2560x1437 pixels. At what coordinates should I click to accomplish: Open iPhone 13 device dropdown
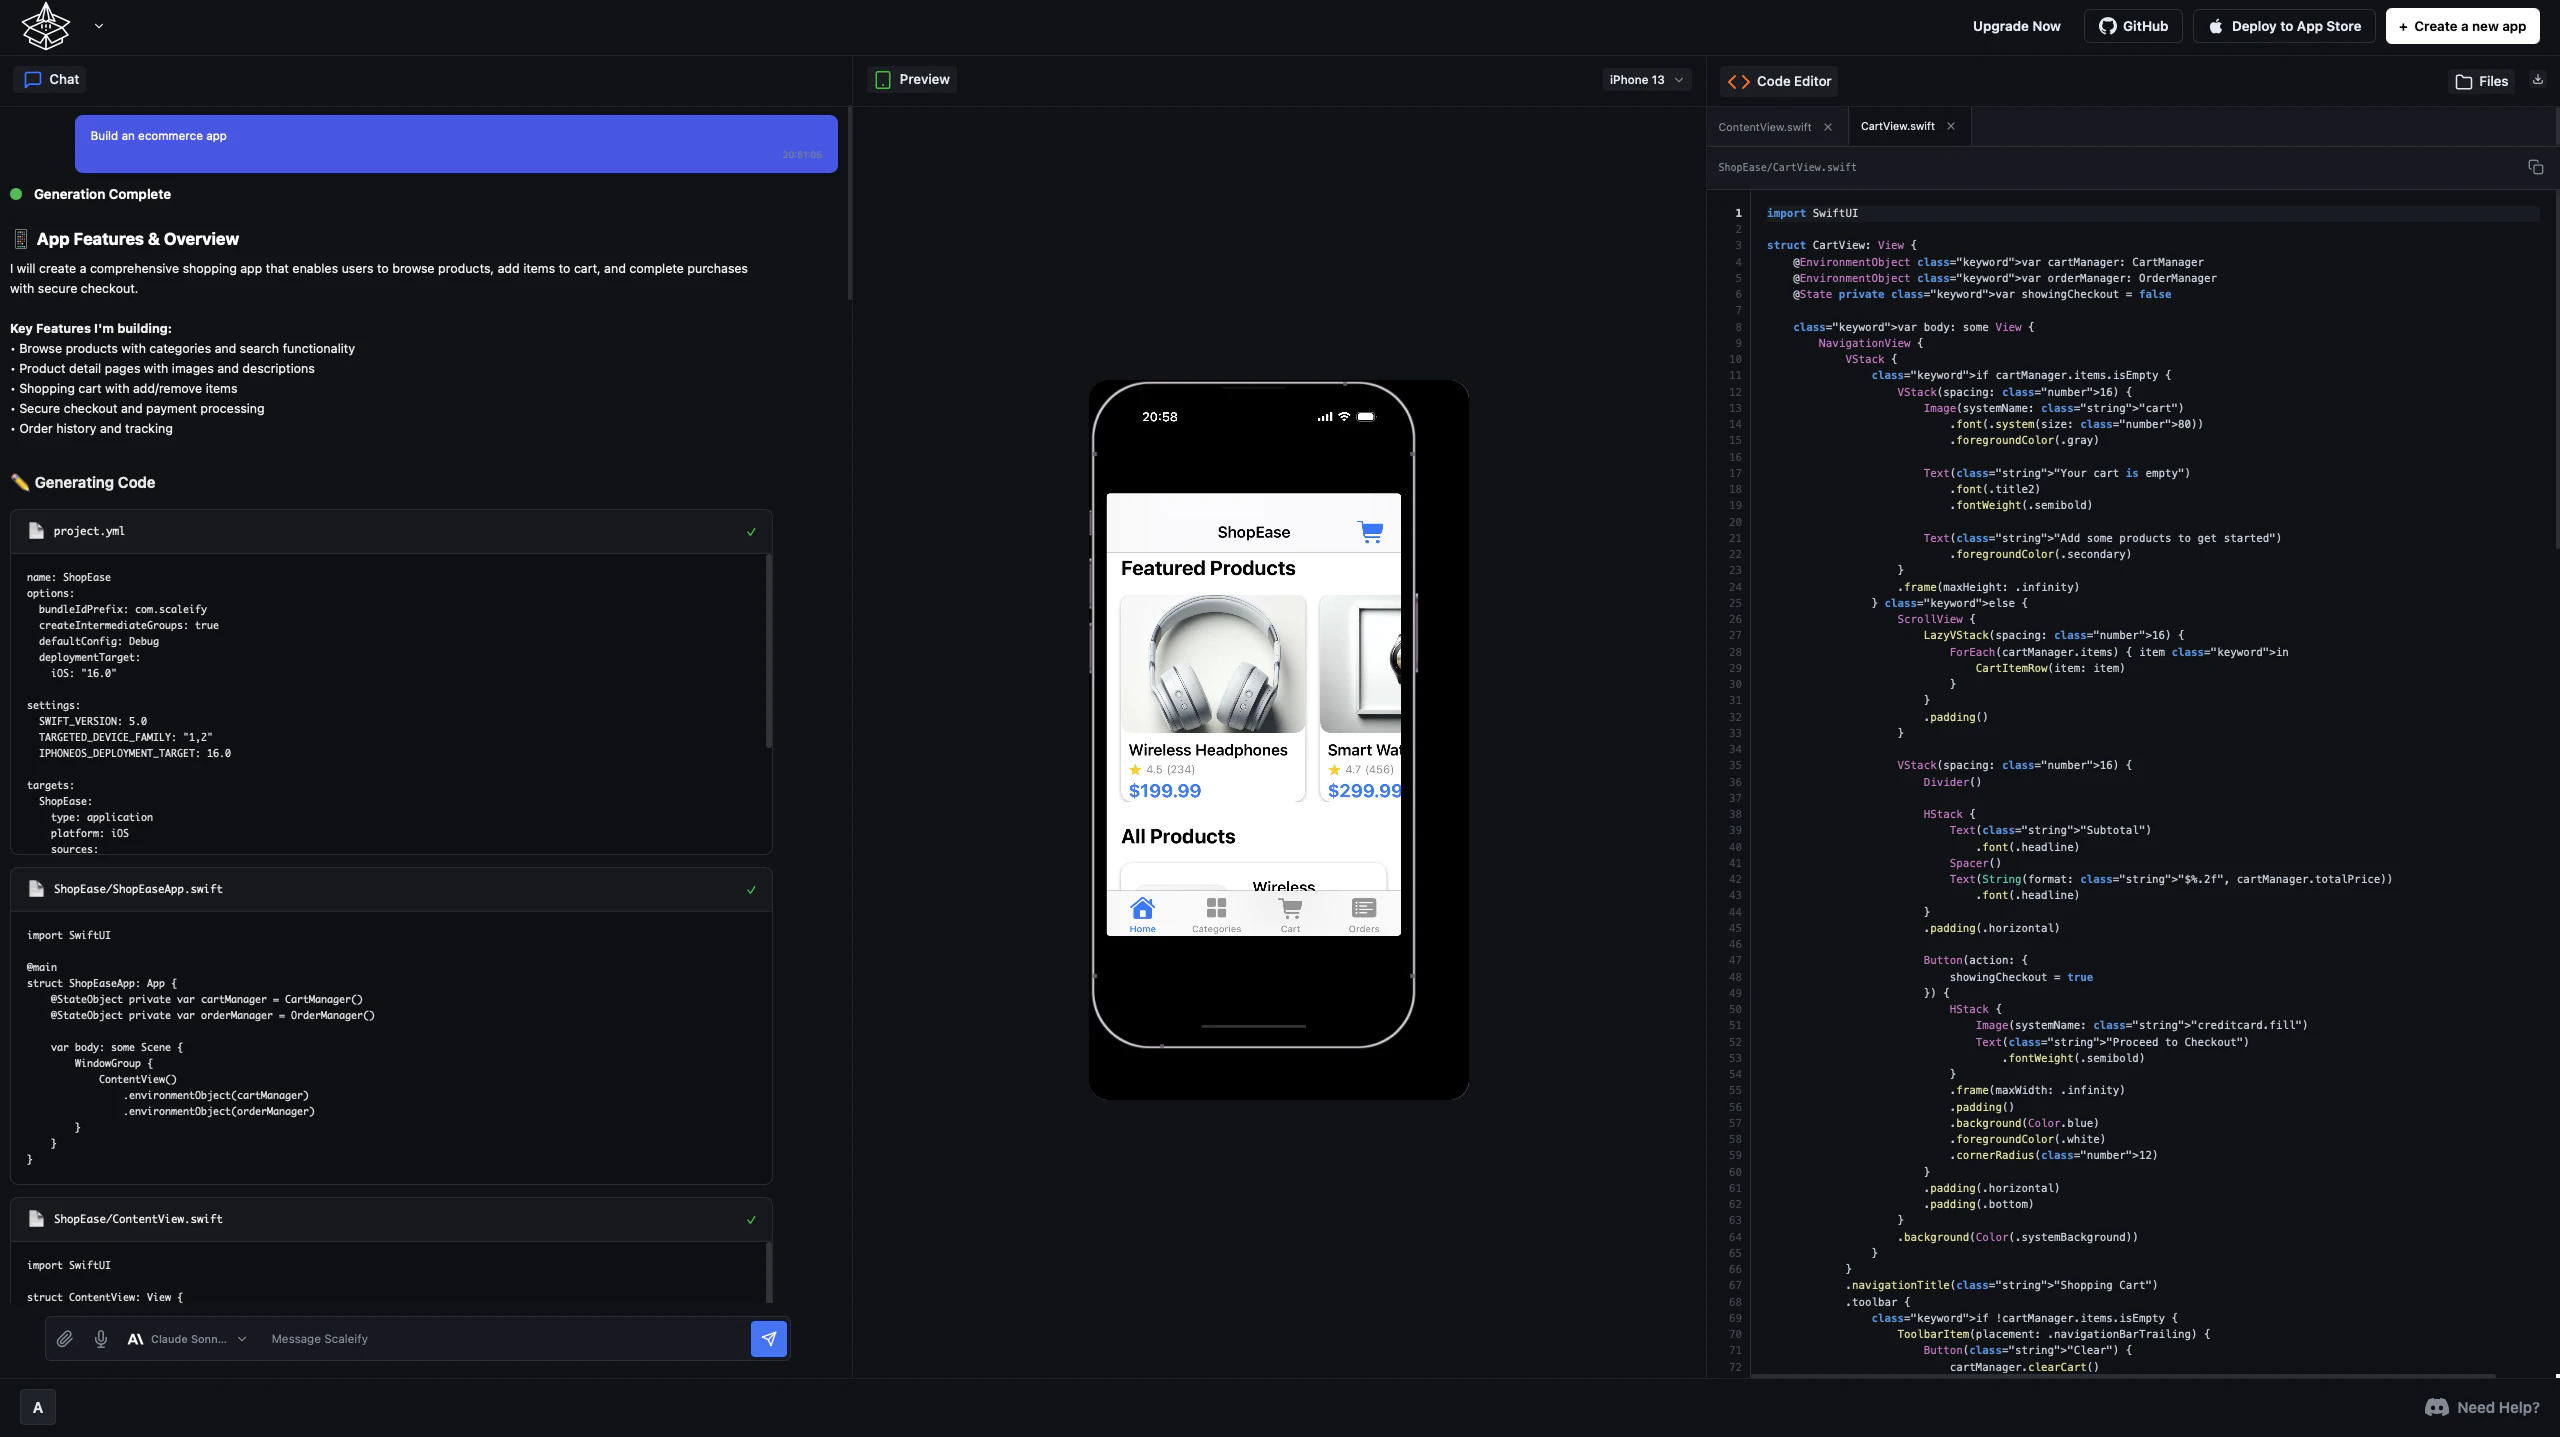click(1646, 80)
